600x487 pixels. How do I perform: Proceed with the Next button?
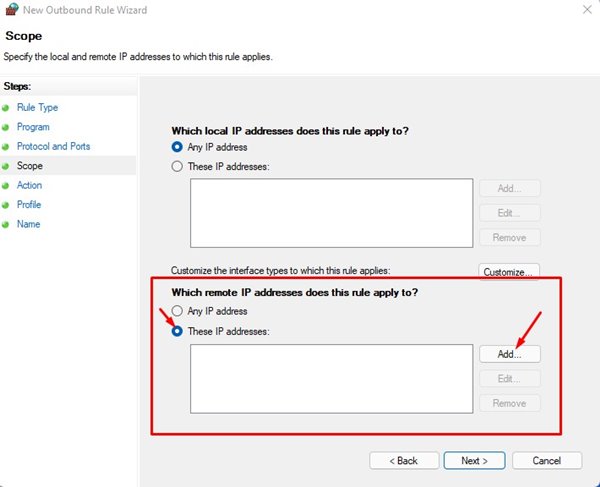pyautogui.click(x=474, y=461)
